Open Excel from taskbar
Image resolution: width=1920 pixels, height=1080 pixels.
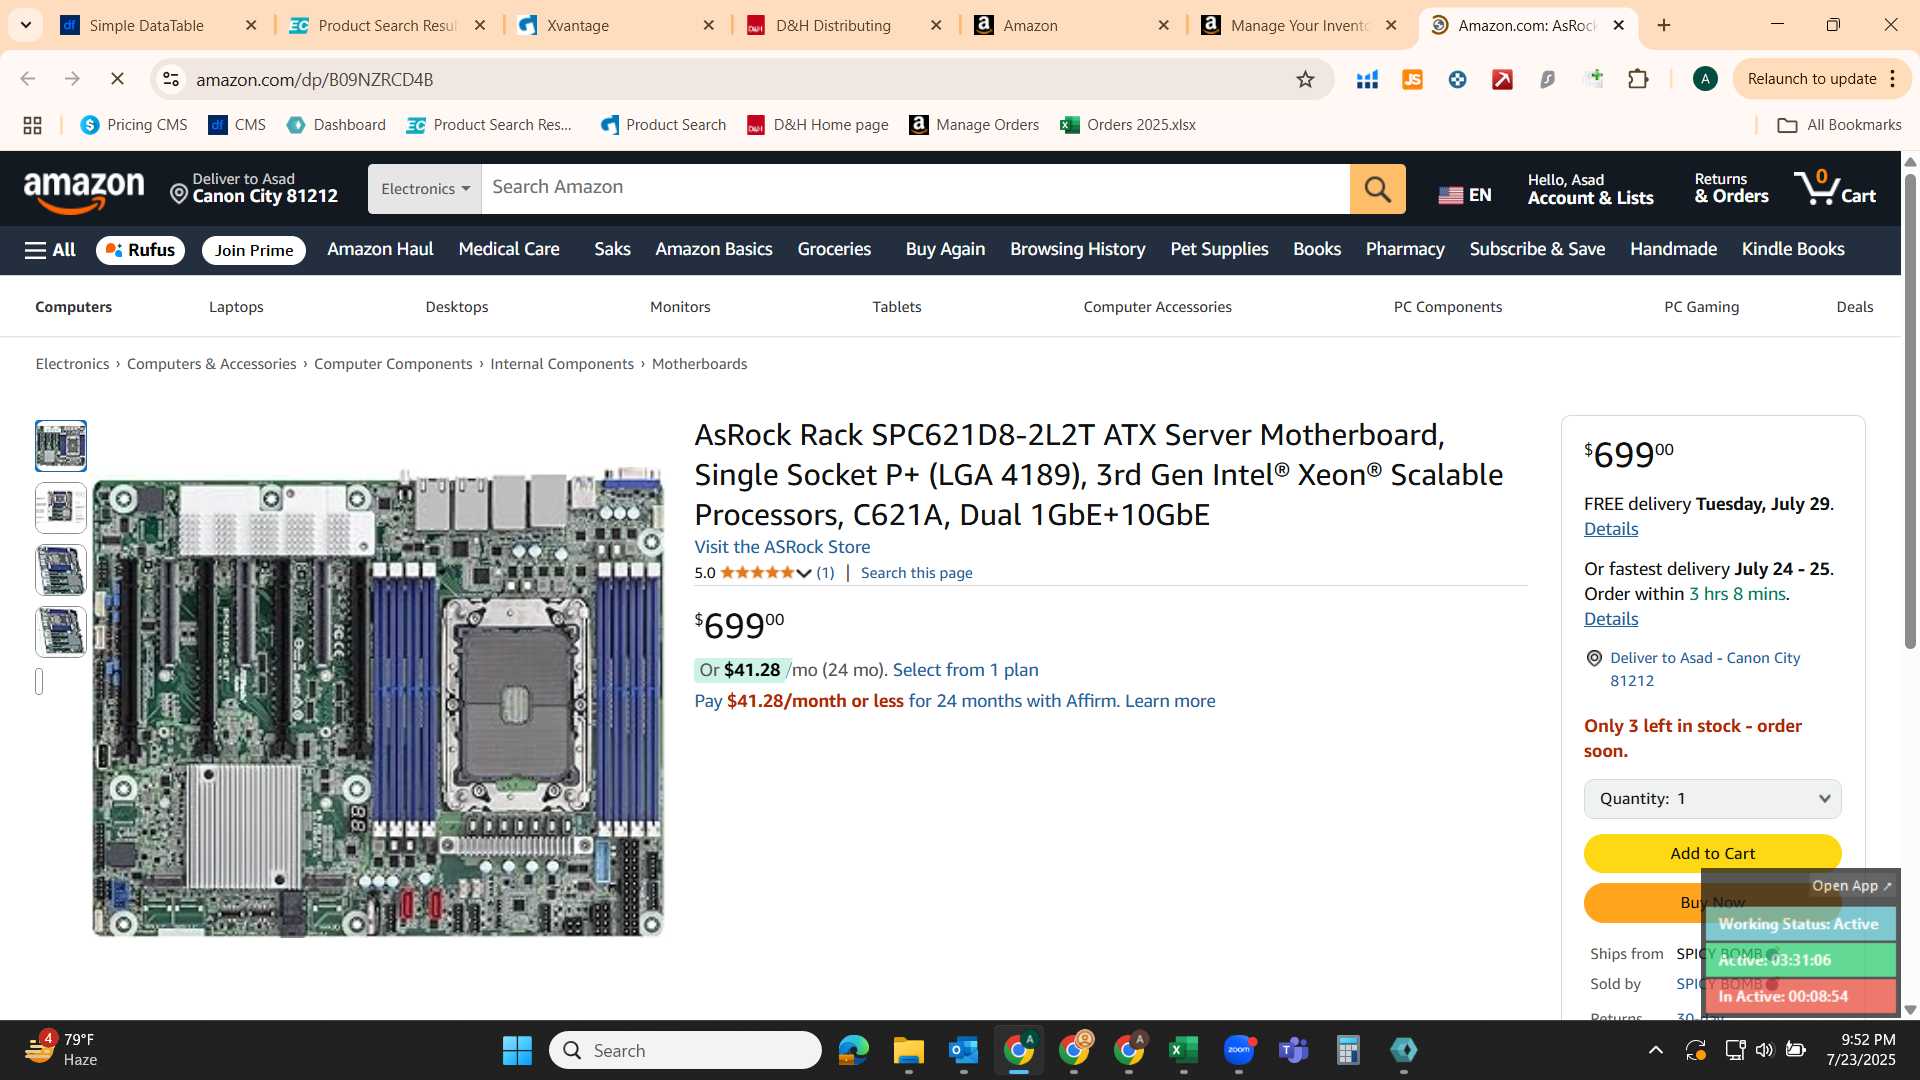[x=1183, y=1050]
